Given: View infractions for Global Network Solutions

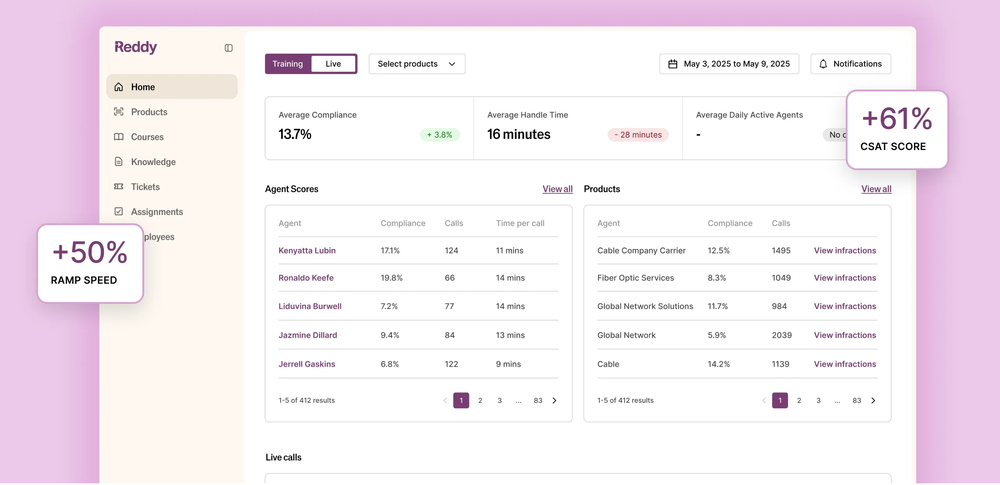Looking at the screenshot, I should point(845,306).
